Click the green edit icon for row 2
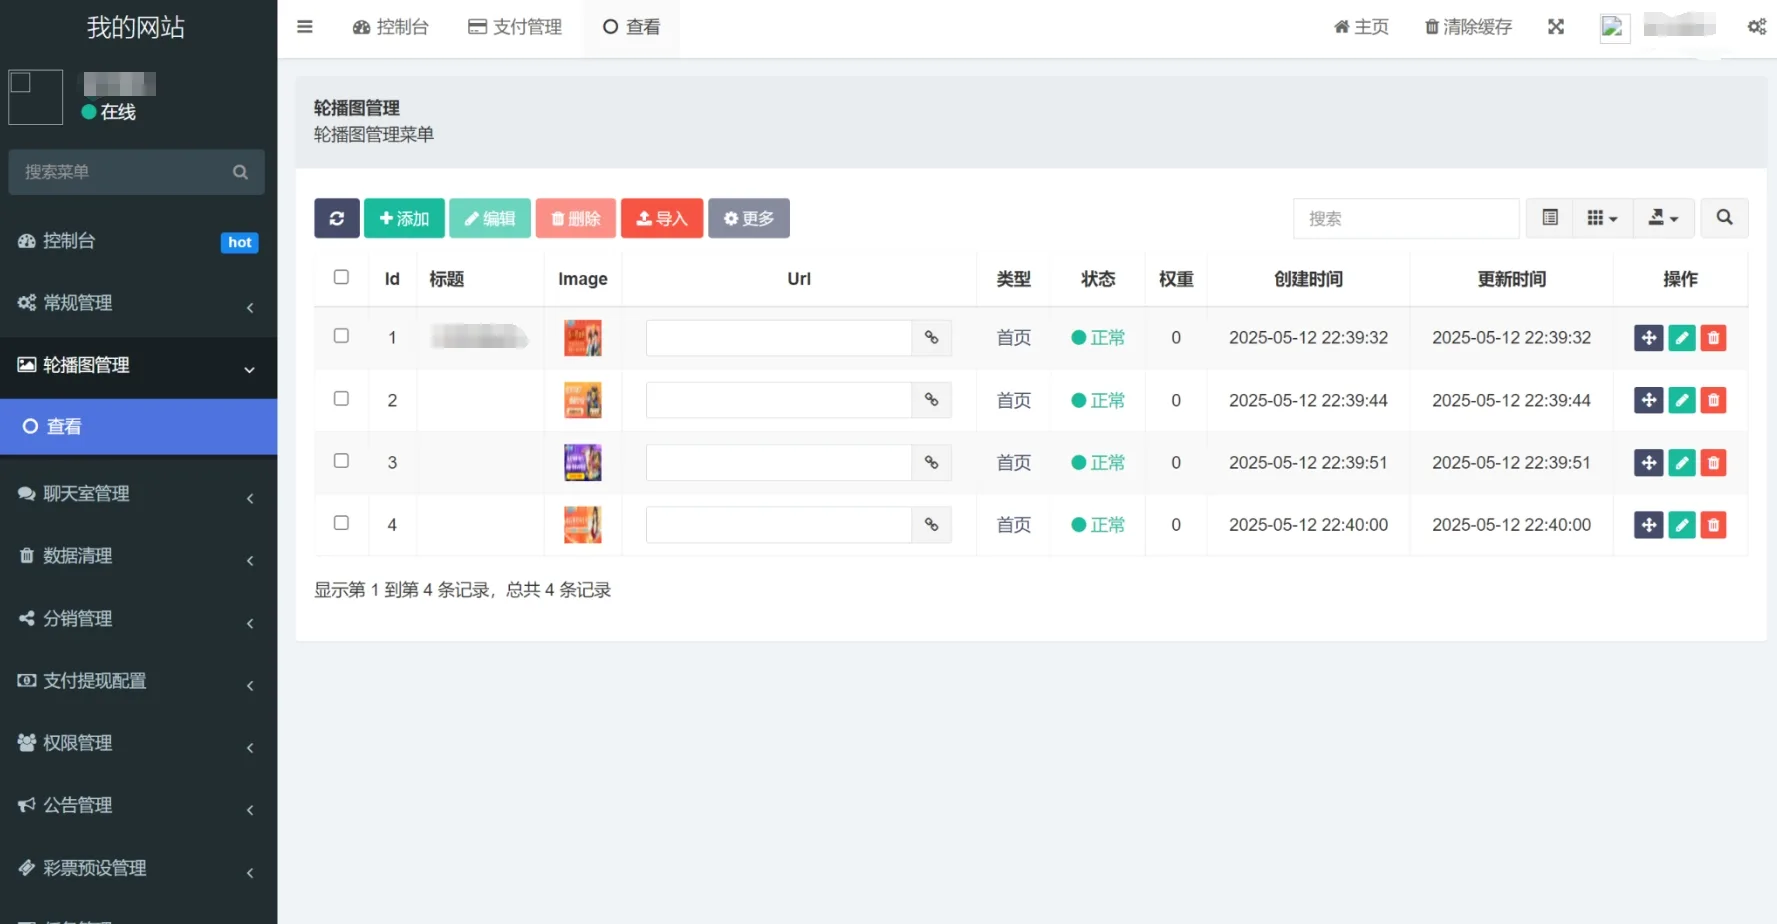Image resolution: width=1777 pixels, height=924 pixels. [x=1681, y=401]
